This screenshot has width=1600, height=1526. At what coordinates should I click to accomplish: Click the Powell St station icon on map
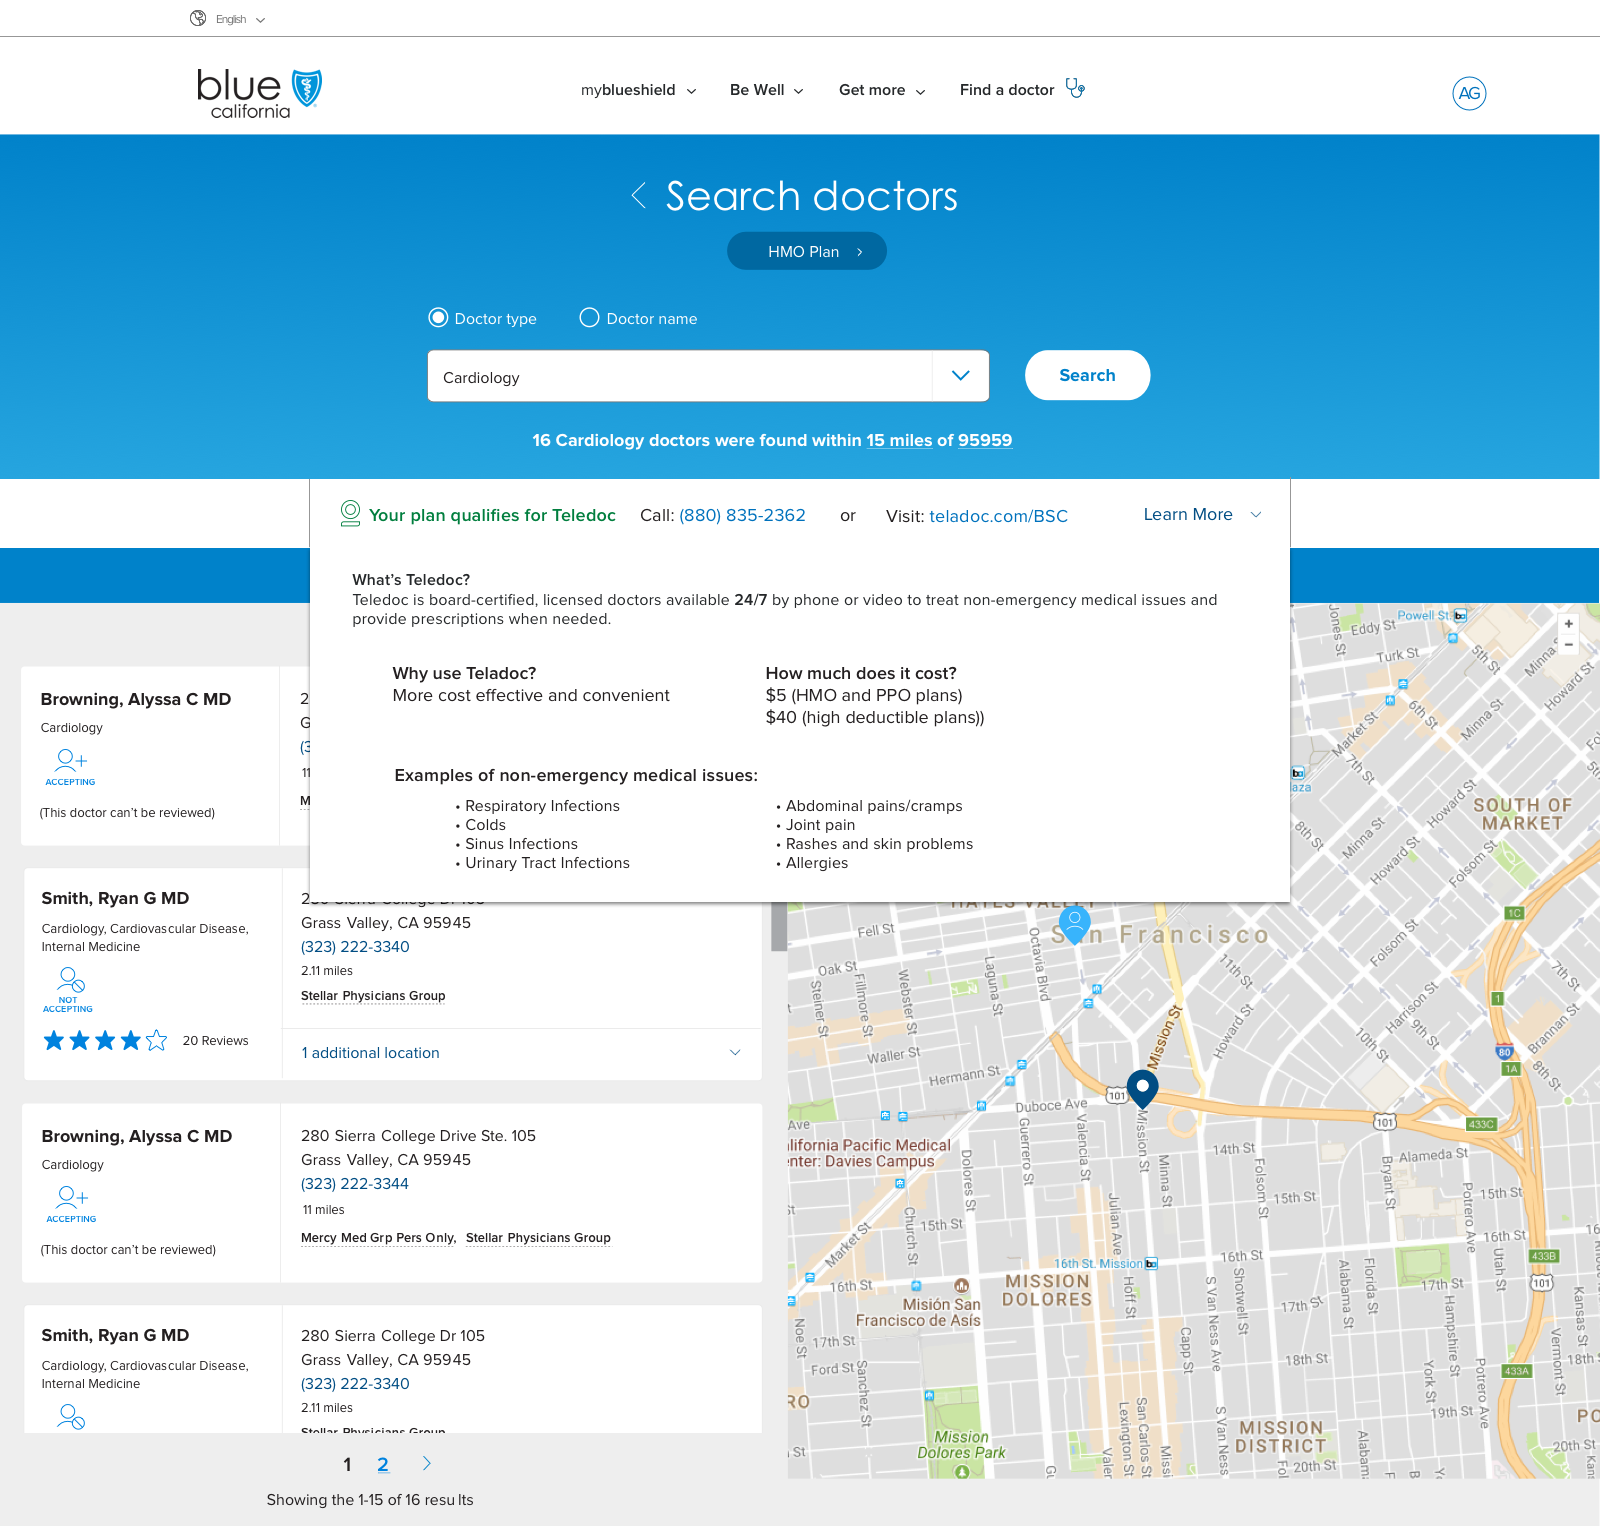(x=1460, y=615)
